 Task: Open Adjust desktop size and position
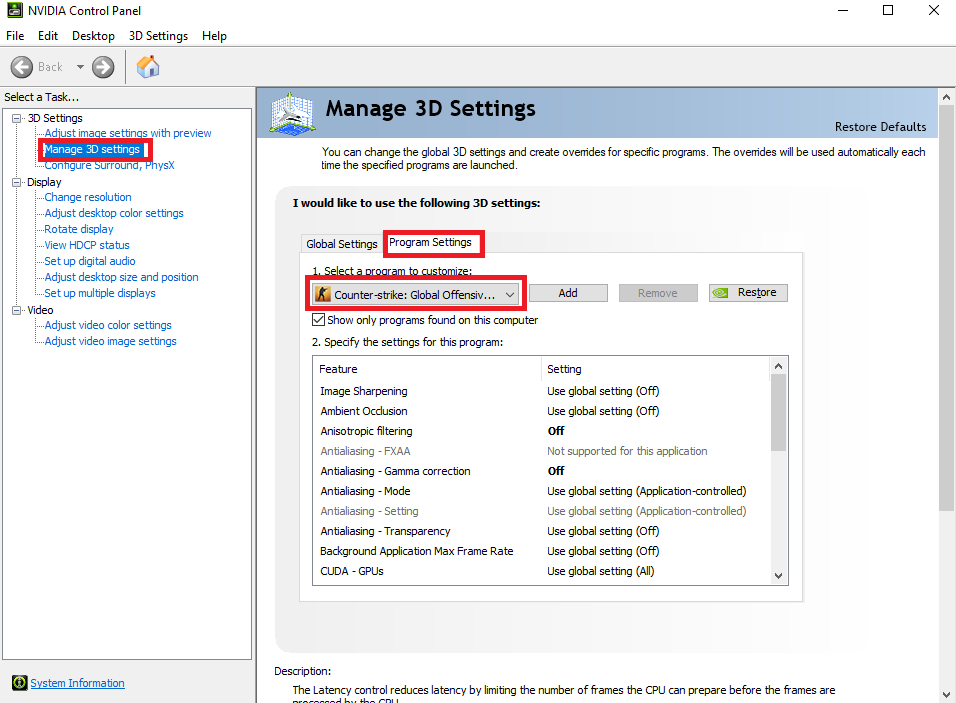(x=121, y=277)
